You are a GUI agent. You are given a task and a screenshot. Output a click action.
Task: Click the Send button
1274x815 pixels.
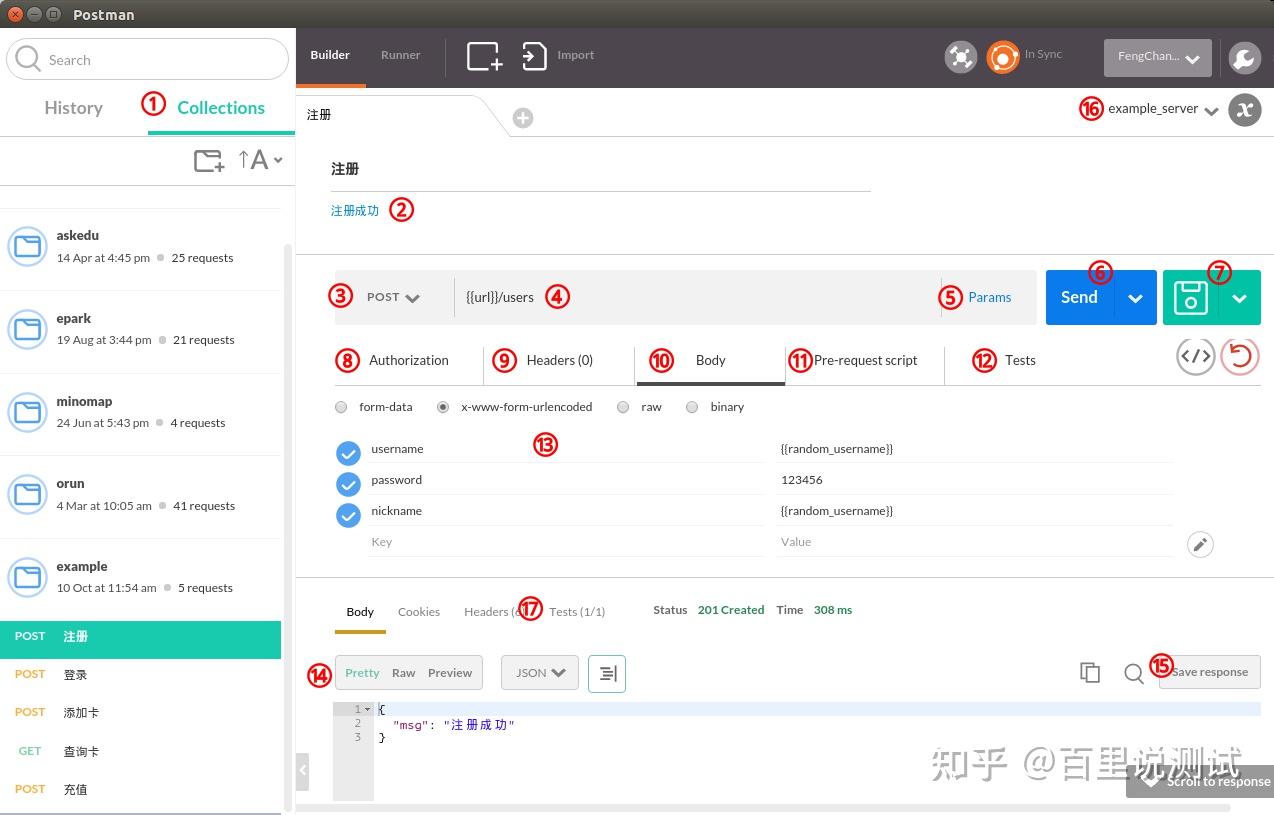coord(1079,297)
